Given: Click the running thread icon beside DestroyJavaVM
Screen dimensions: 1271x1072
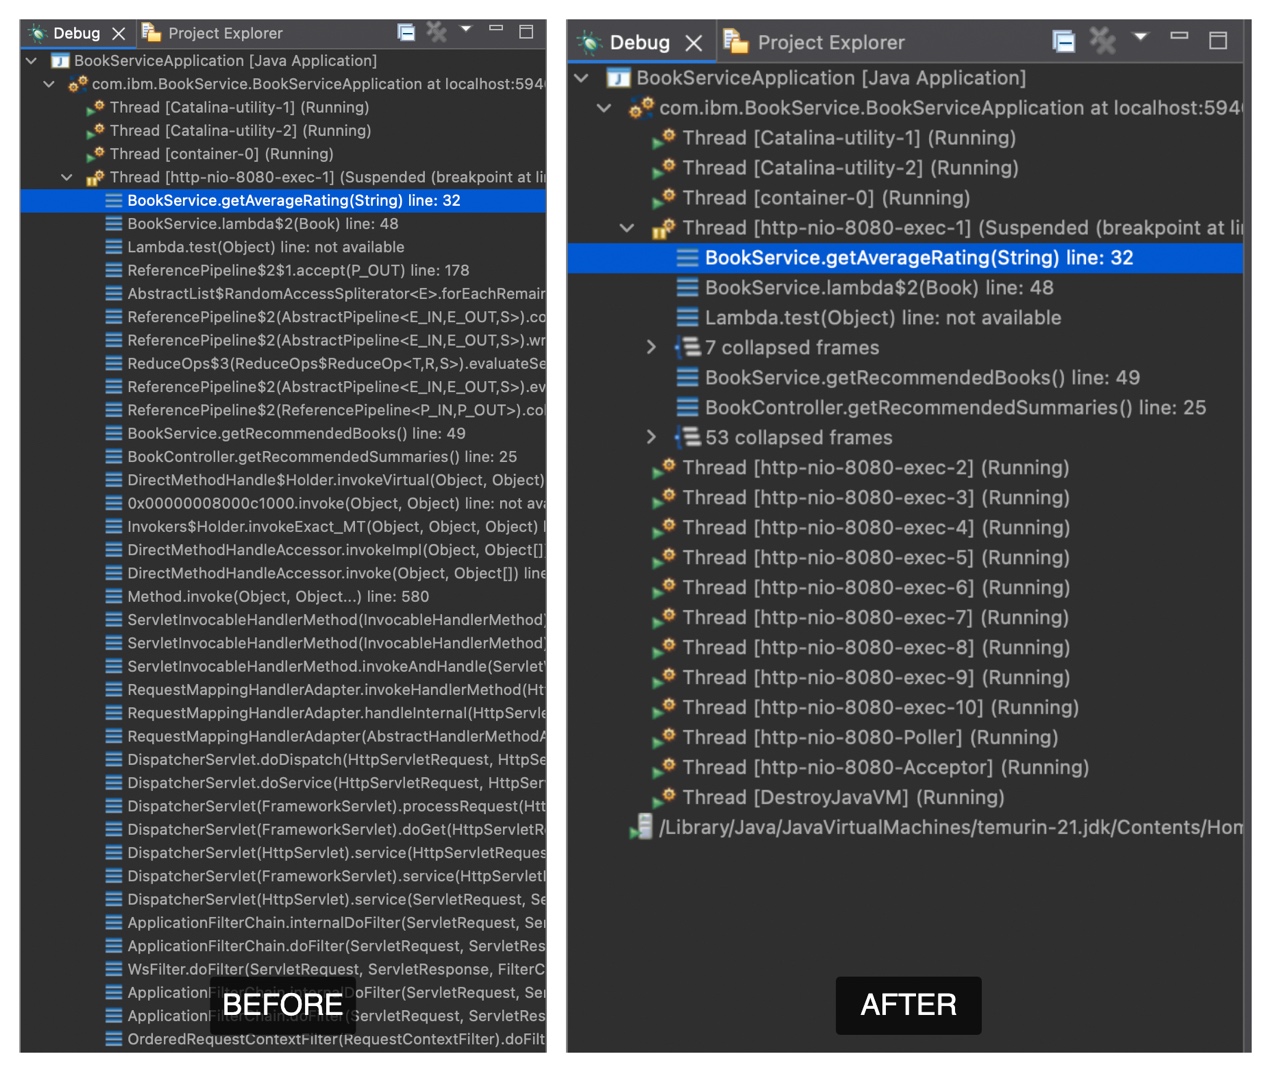Looking at the screenshot, I should point(665,797).
